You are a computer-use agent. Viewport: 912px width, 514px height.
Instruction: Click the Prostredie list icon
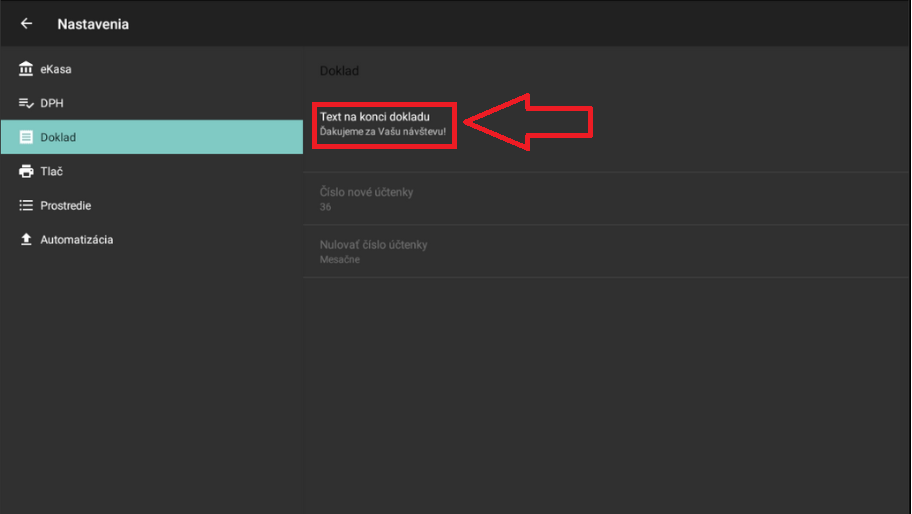pyautogui.click(x=26, y=205)
